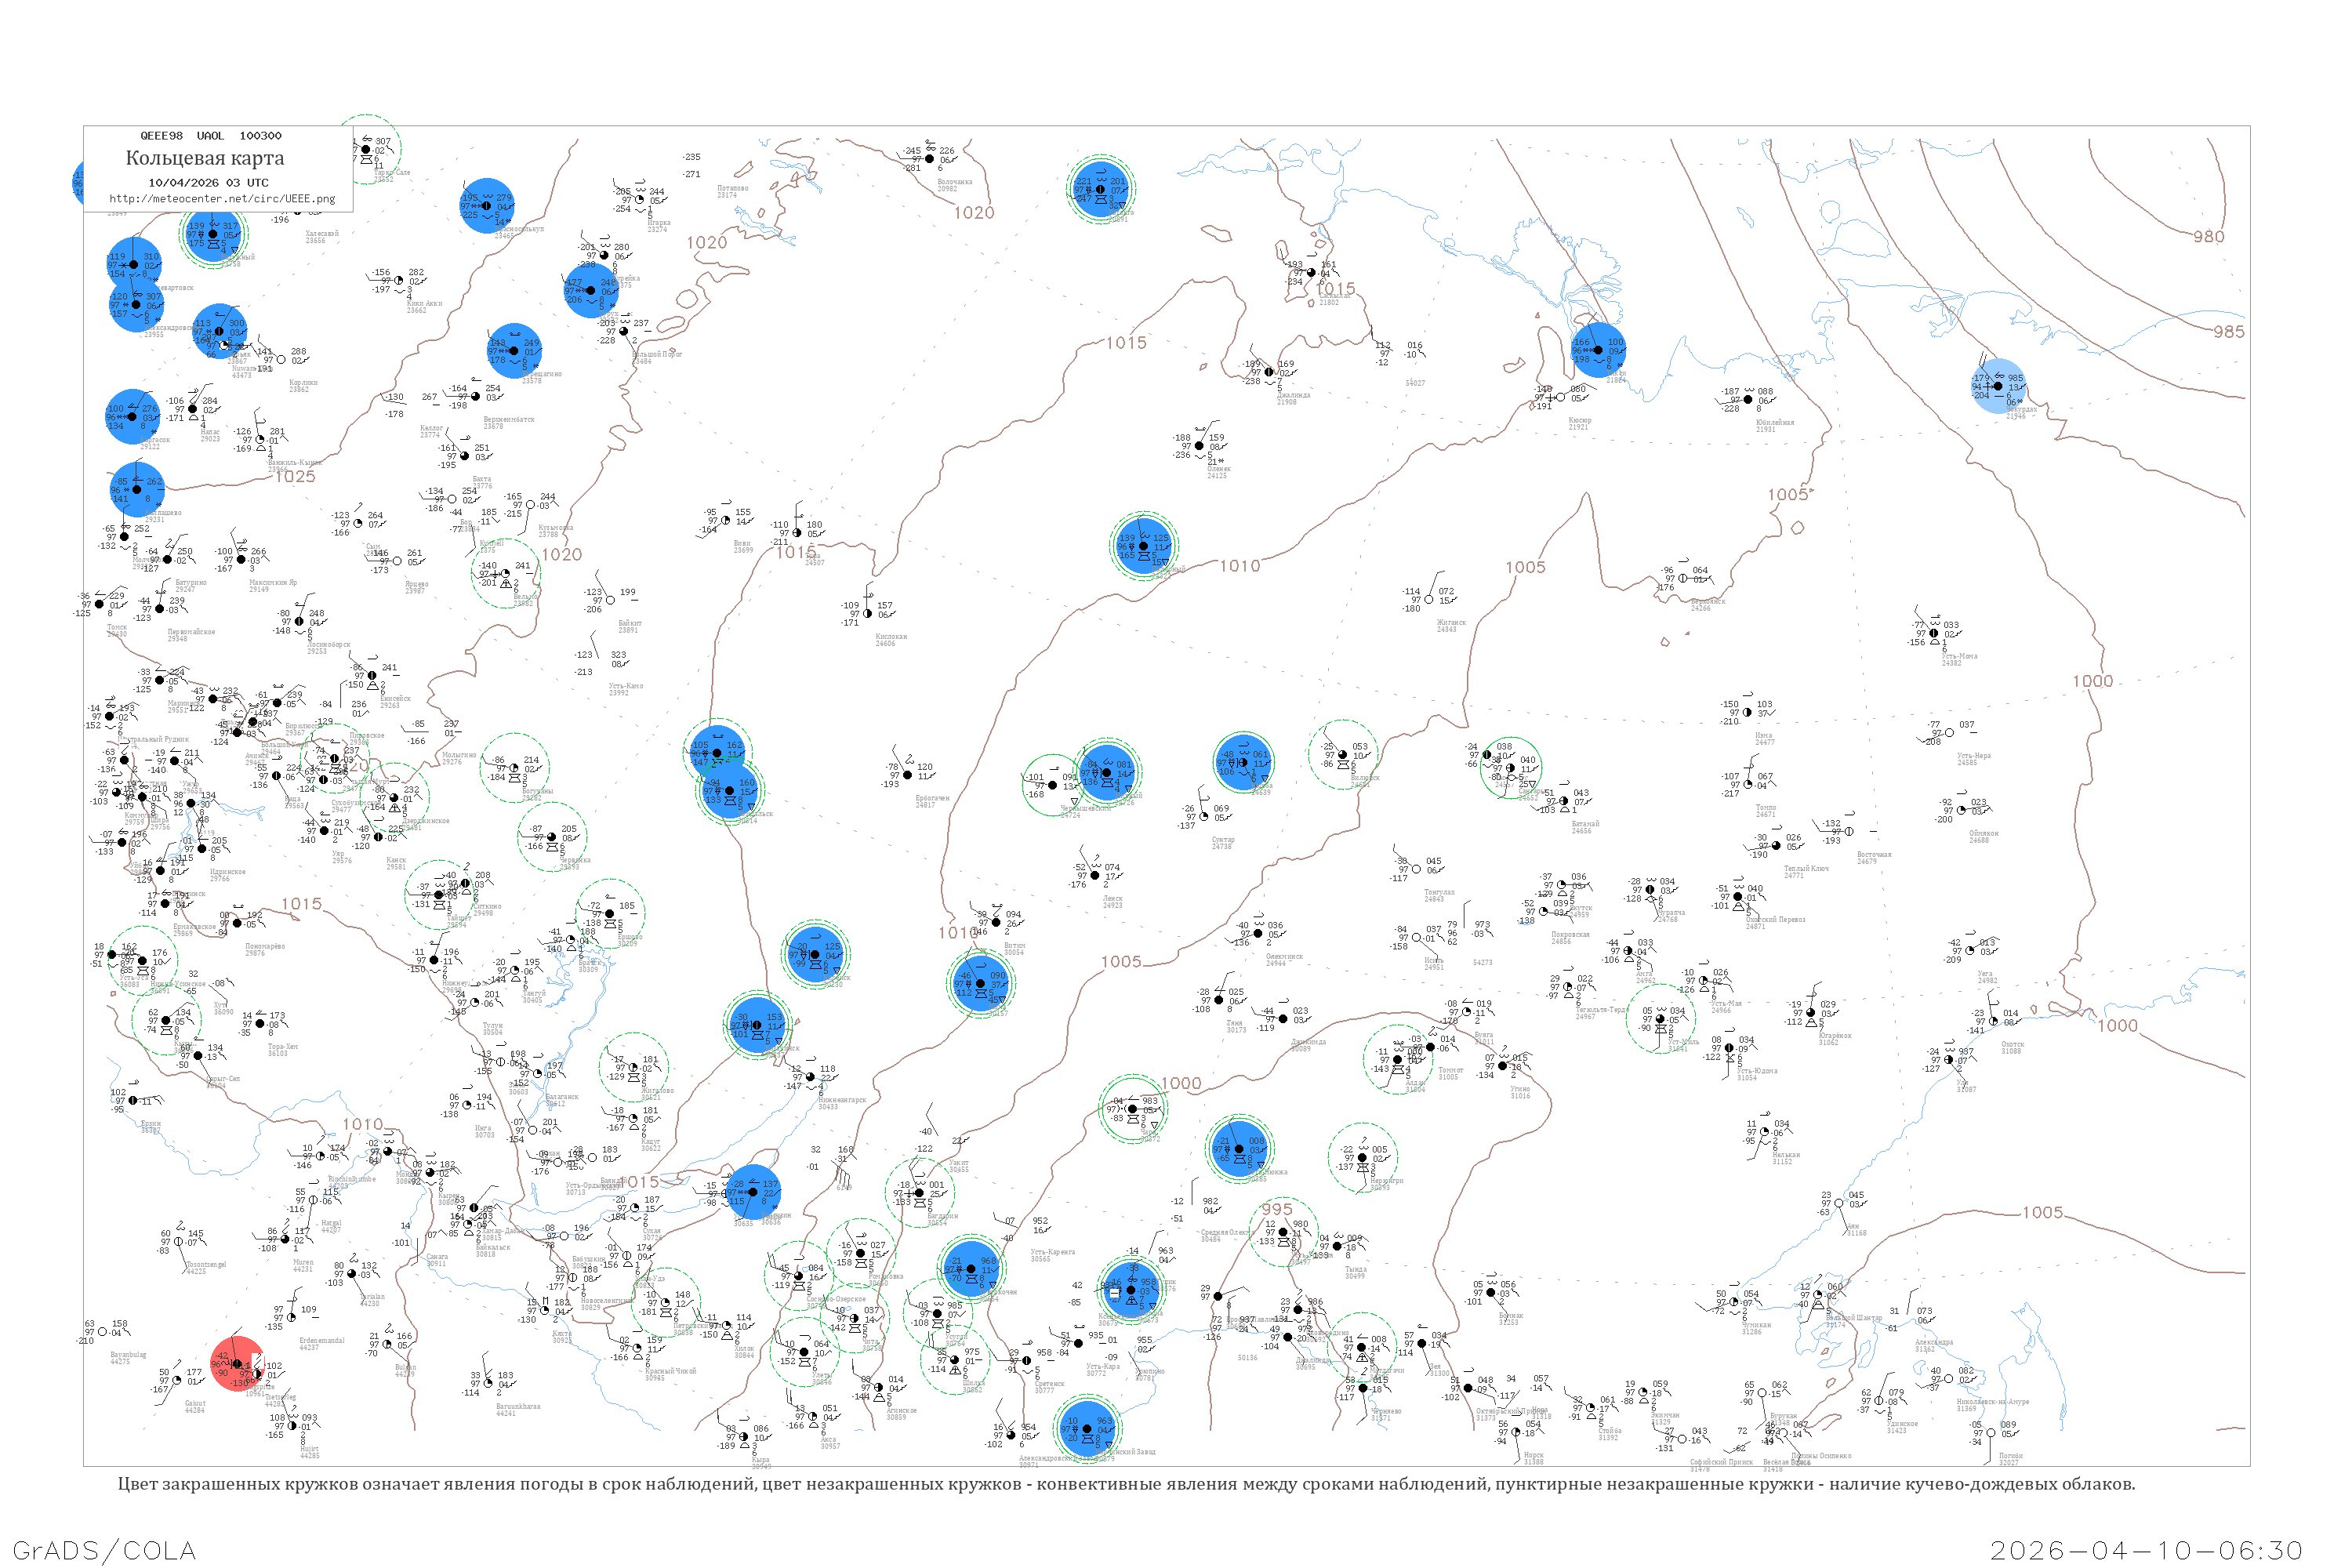Screen dimensions: 2352x1568
Task: Click the red weather circle near Tsetserleg
Action: click(238, 1364)
